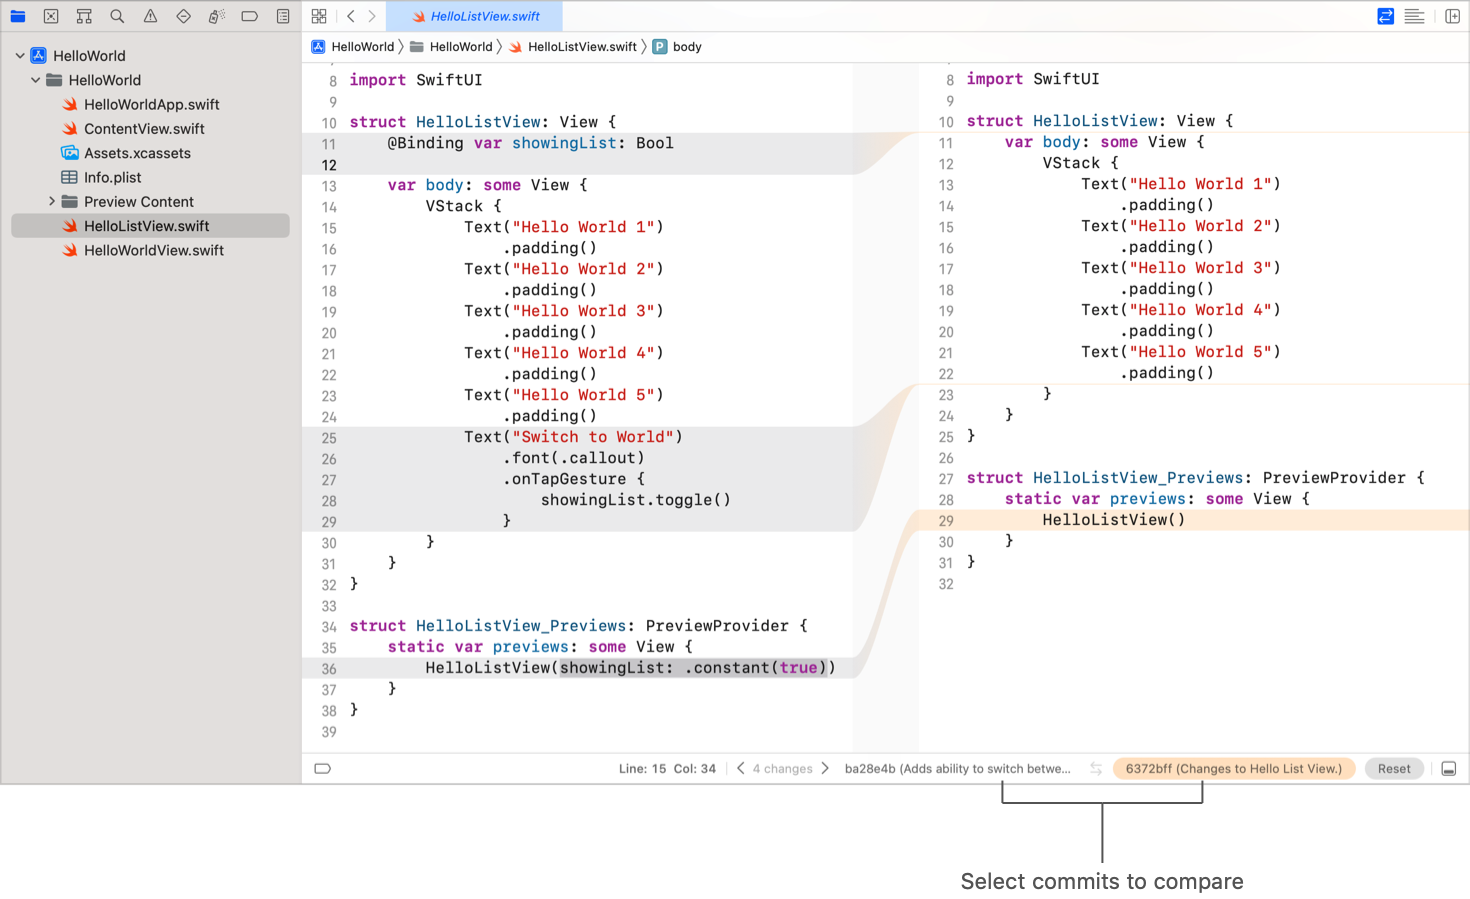Go forward in editor history

(x=372, y=16)
